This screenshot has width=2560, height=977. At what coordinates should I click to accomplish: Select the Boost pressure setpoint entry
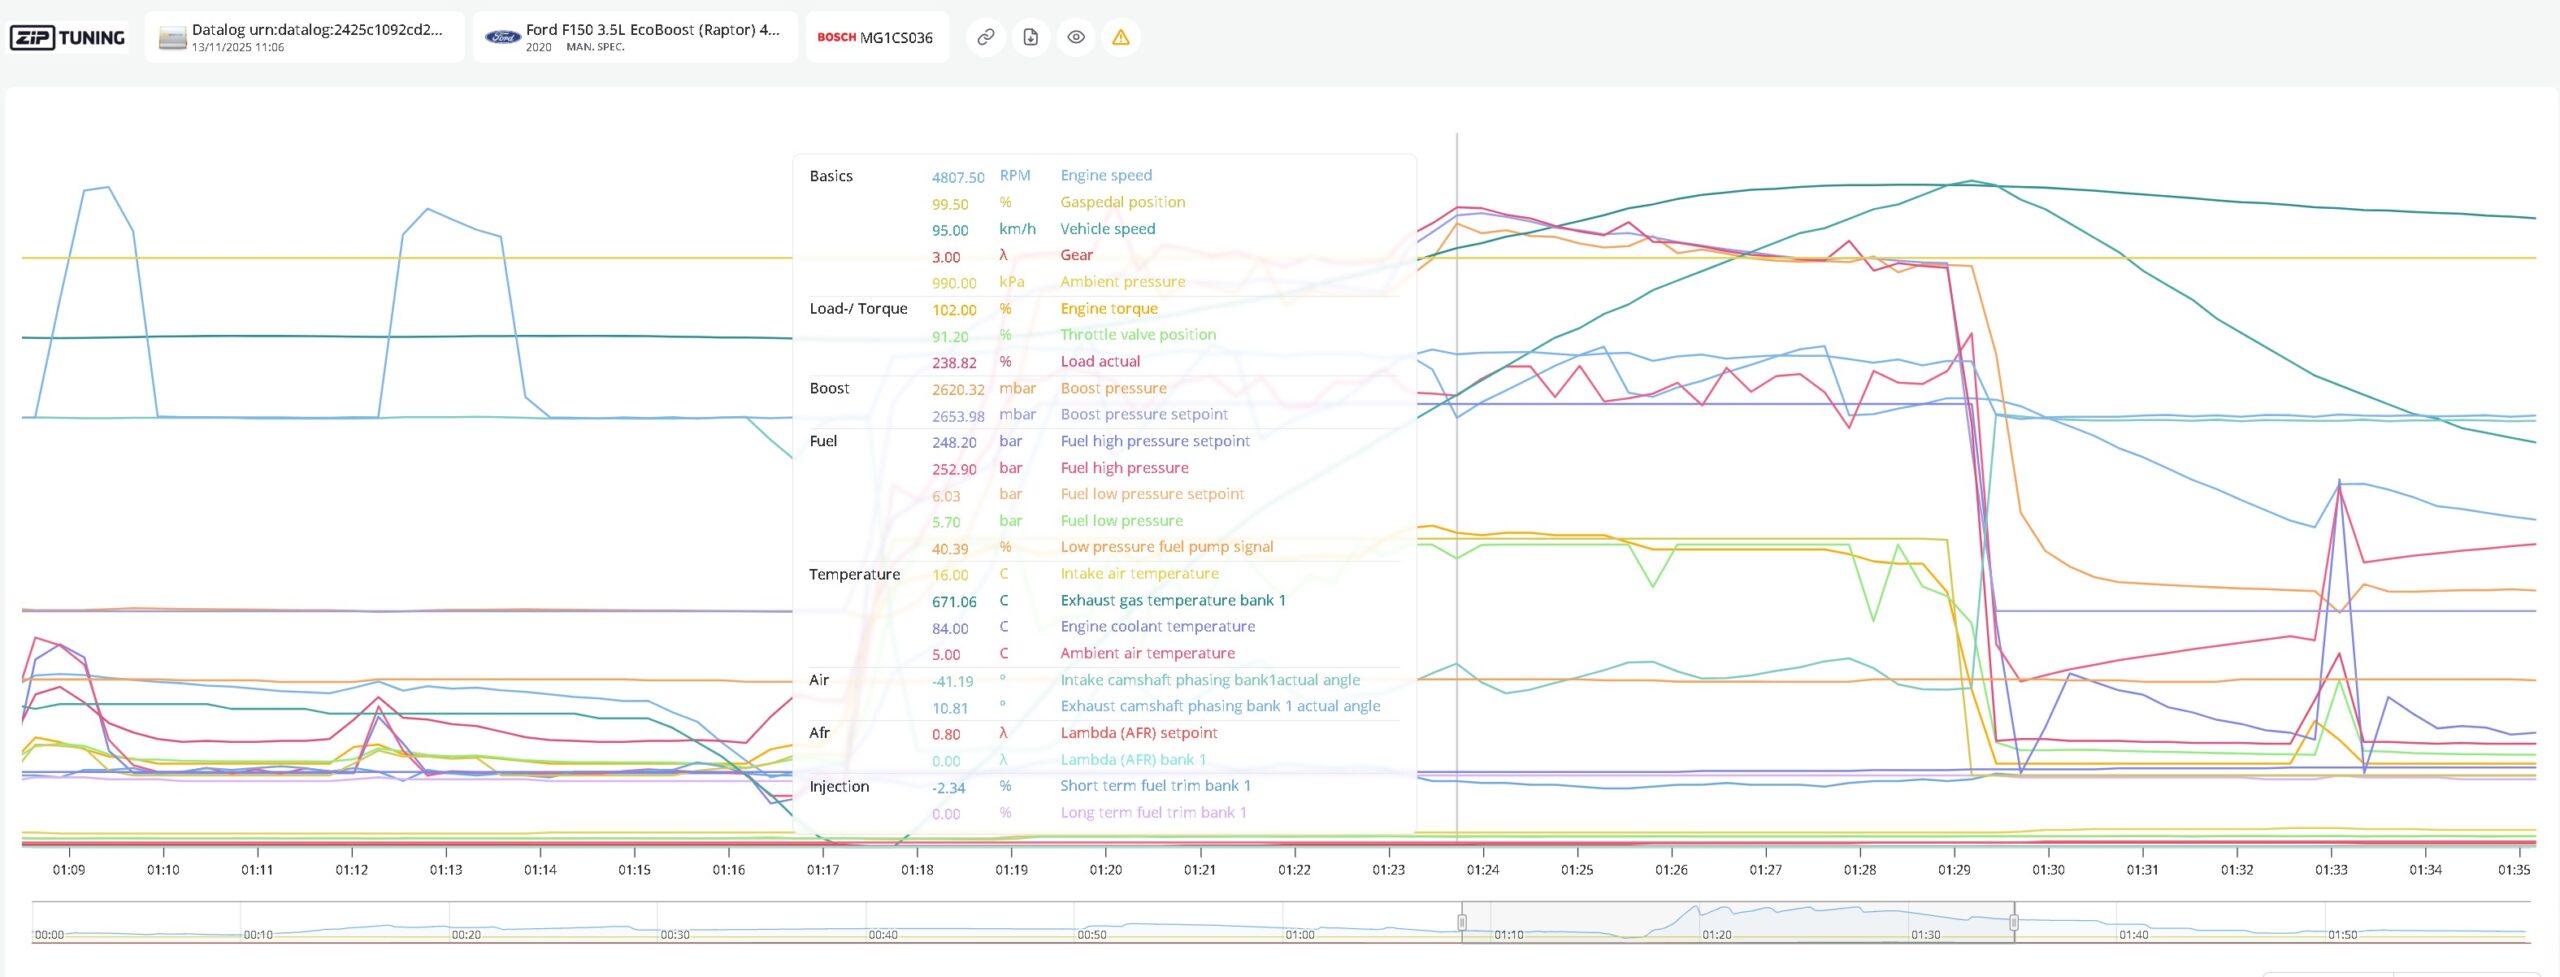coord(1144,415)
